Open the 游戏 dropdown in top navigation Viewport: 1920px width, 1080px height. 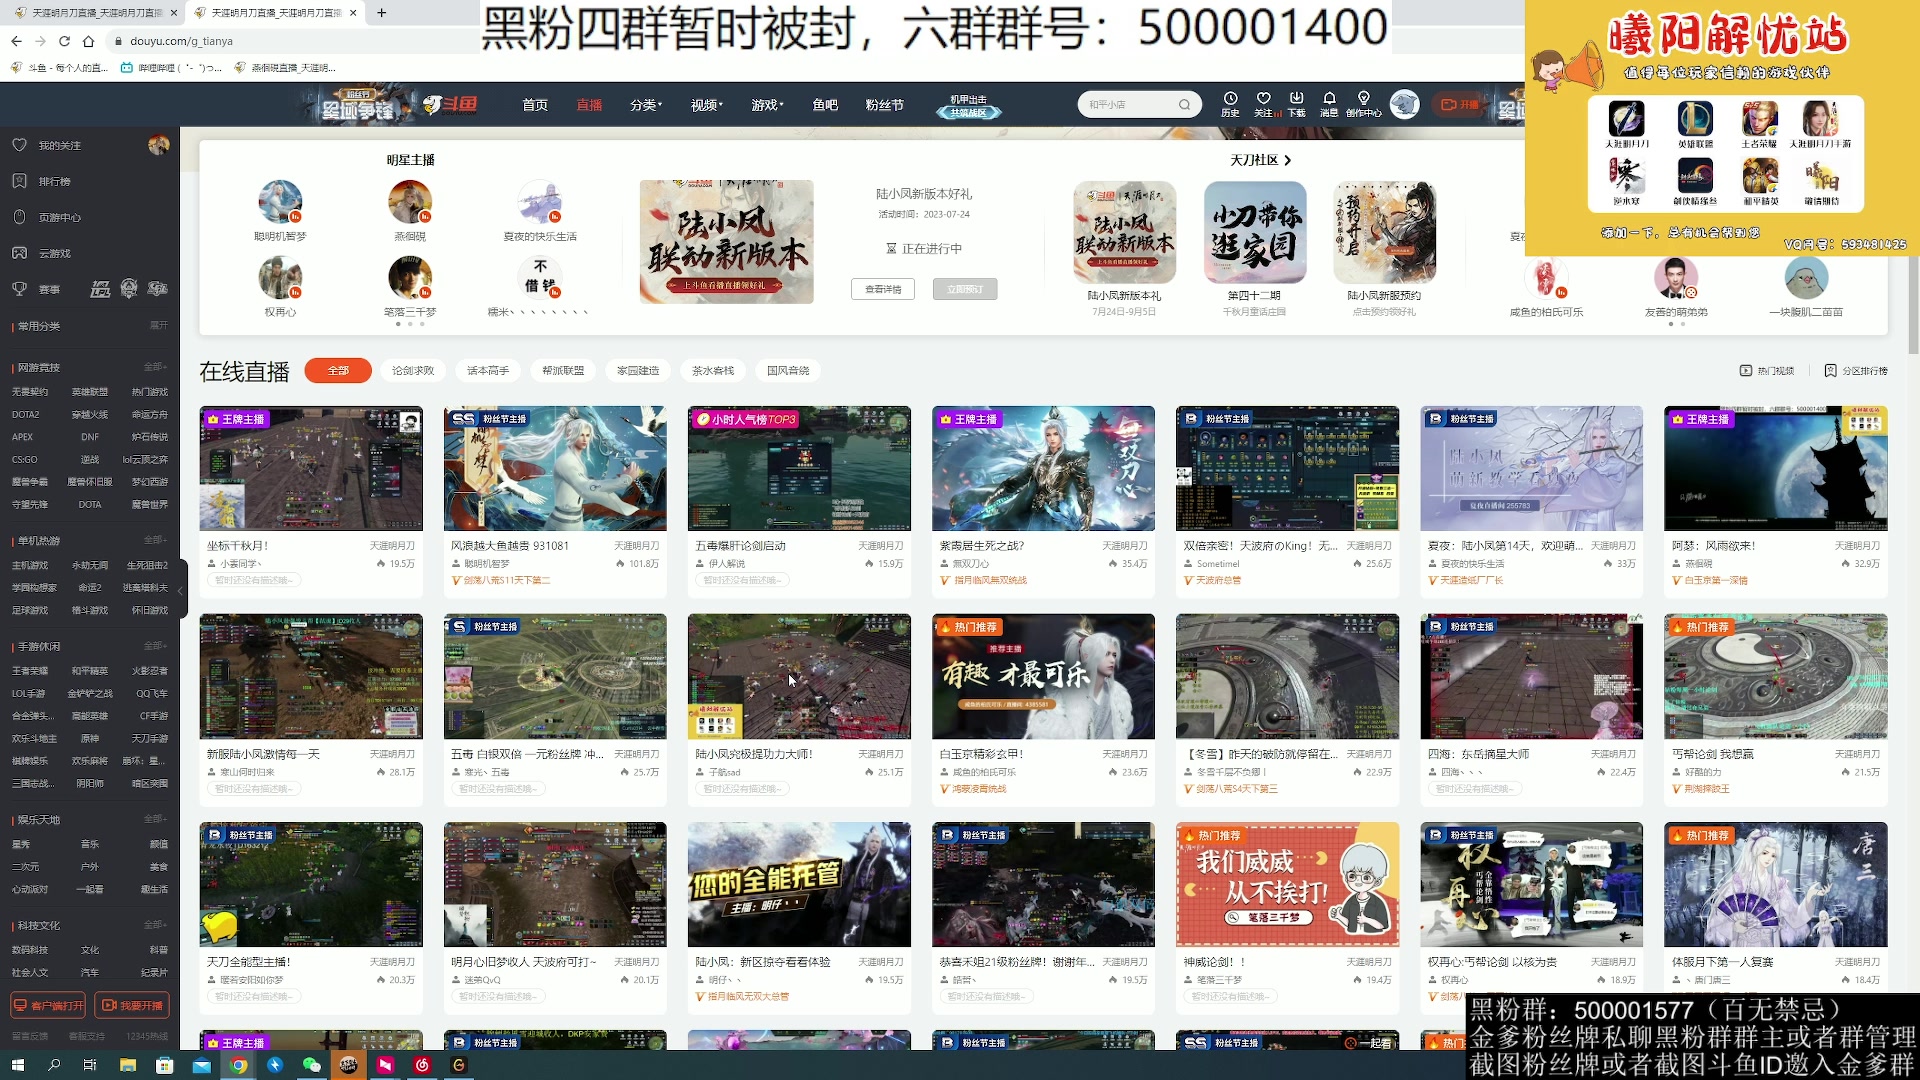click(x=765, y=104)
